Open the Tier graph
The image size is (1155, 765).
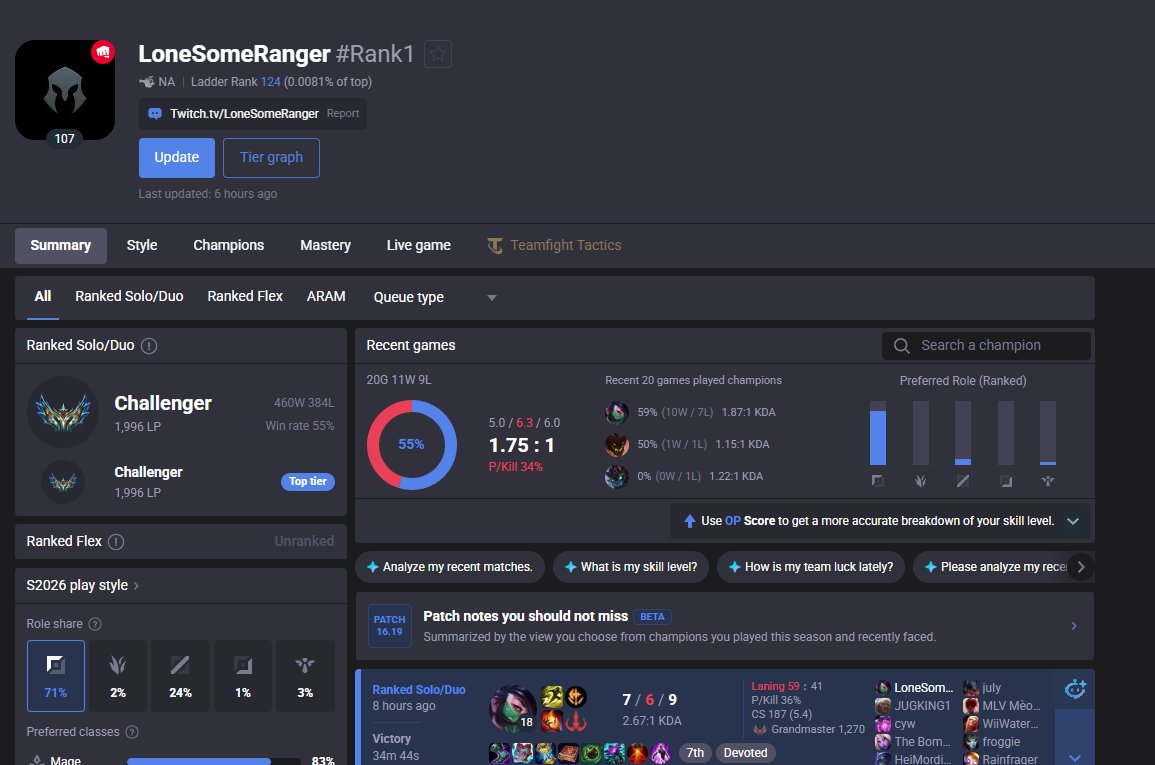pyautogui.click(x=271, y=158)
